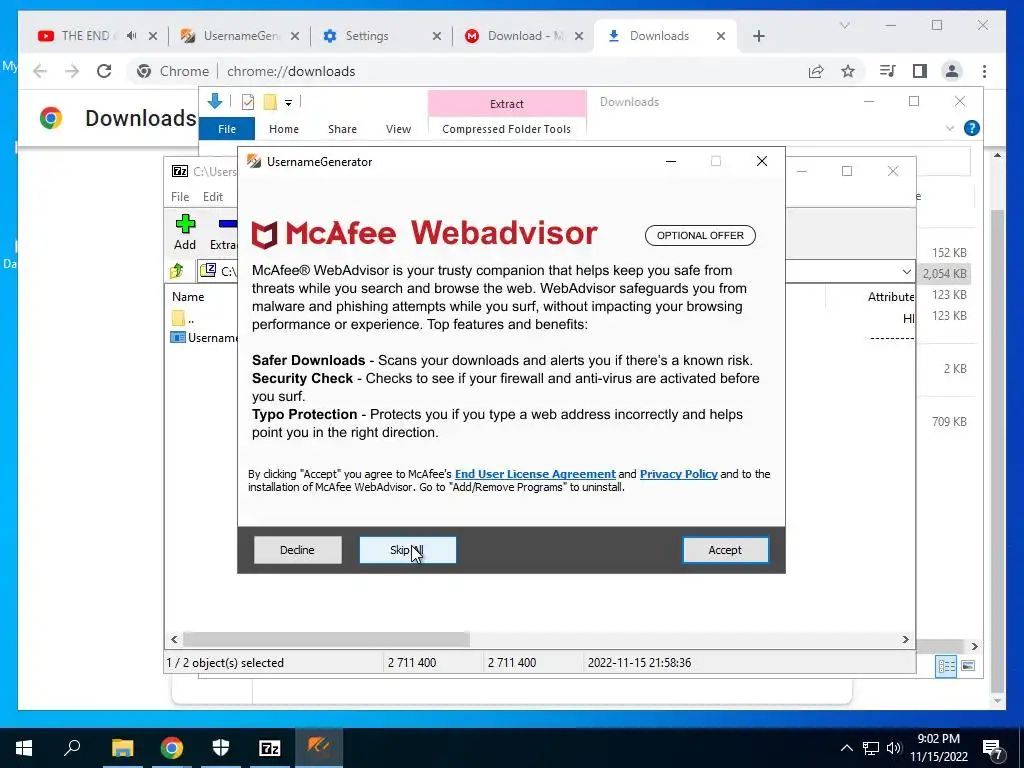Screen dimensions: 1024x768
Task: Reload the Chrome page
Action: [104, 71]
